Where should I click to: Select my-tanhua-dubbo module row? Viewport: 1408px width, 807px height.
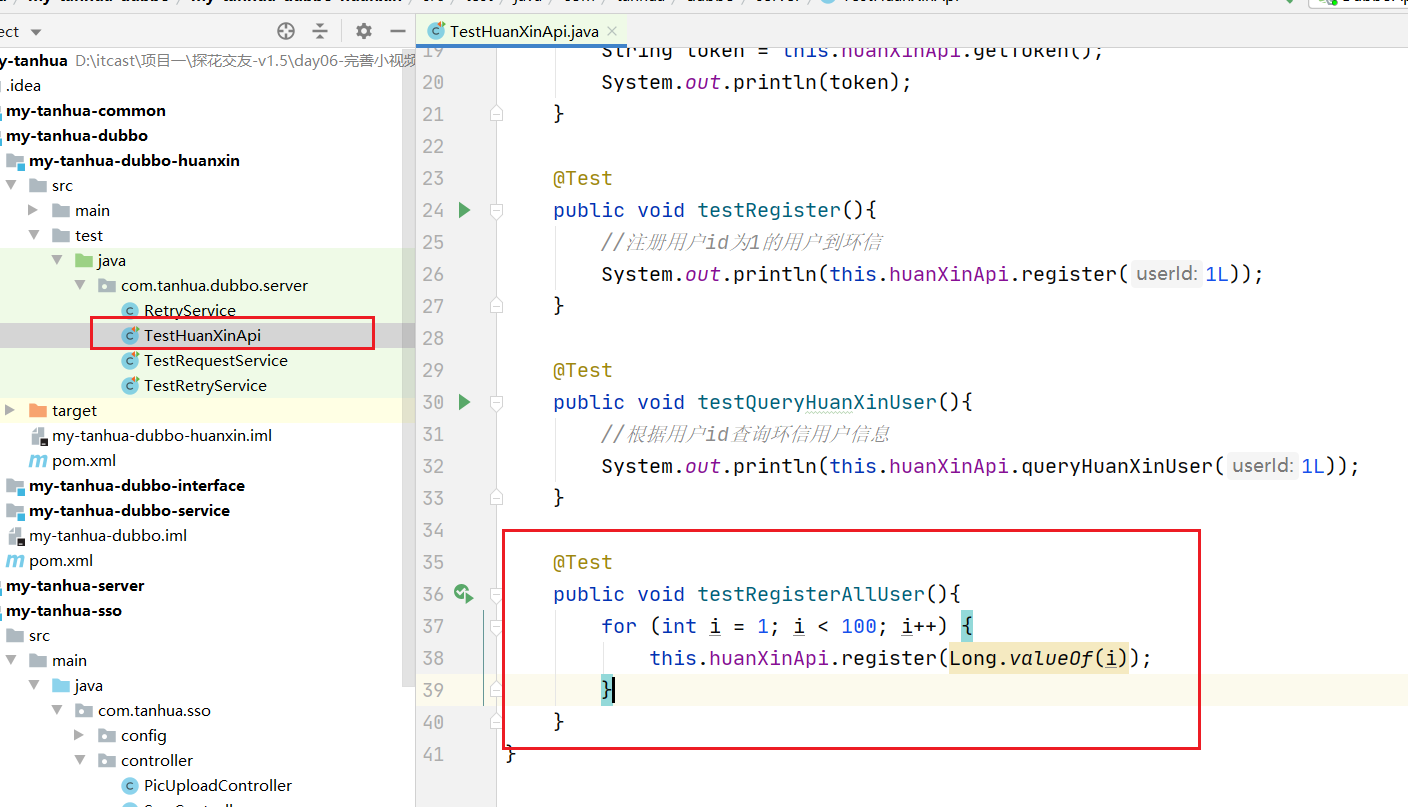(77, 135)
